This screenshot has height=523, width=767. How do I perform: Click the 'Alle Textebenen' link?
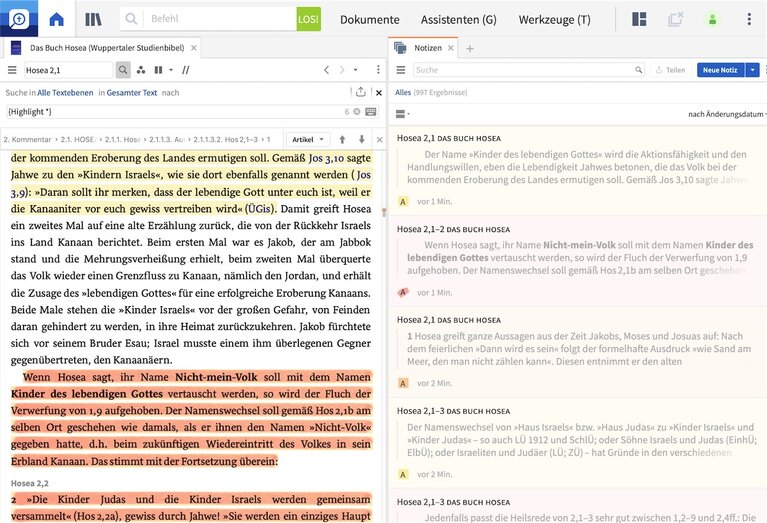click(64, 92)
